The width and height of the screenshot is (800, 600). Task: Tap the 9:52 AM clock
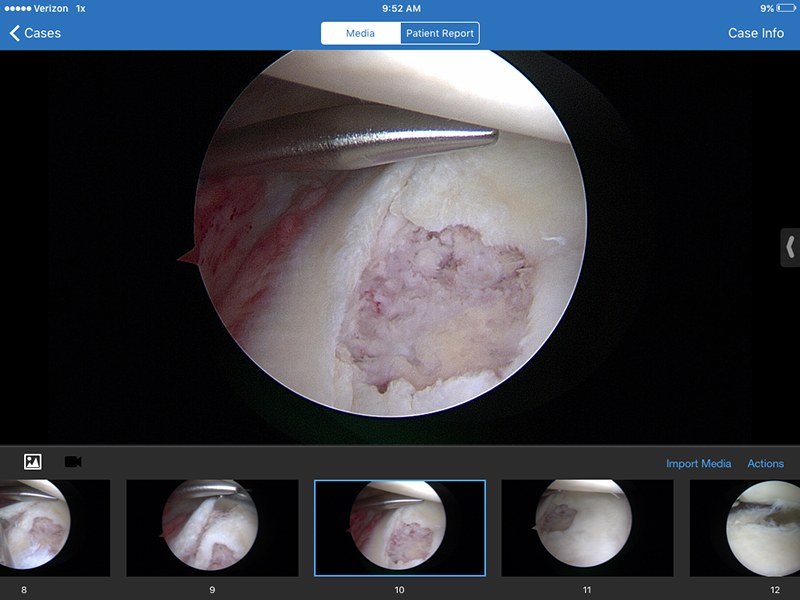401,8
